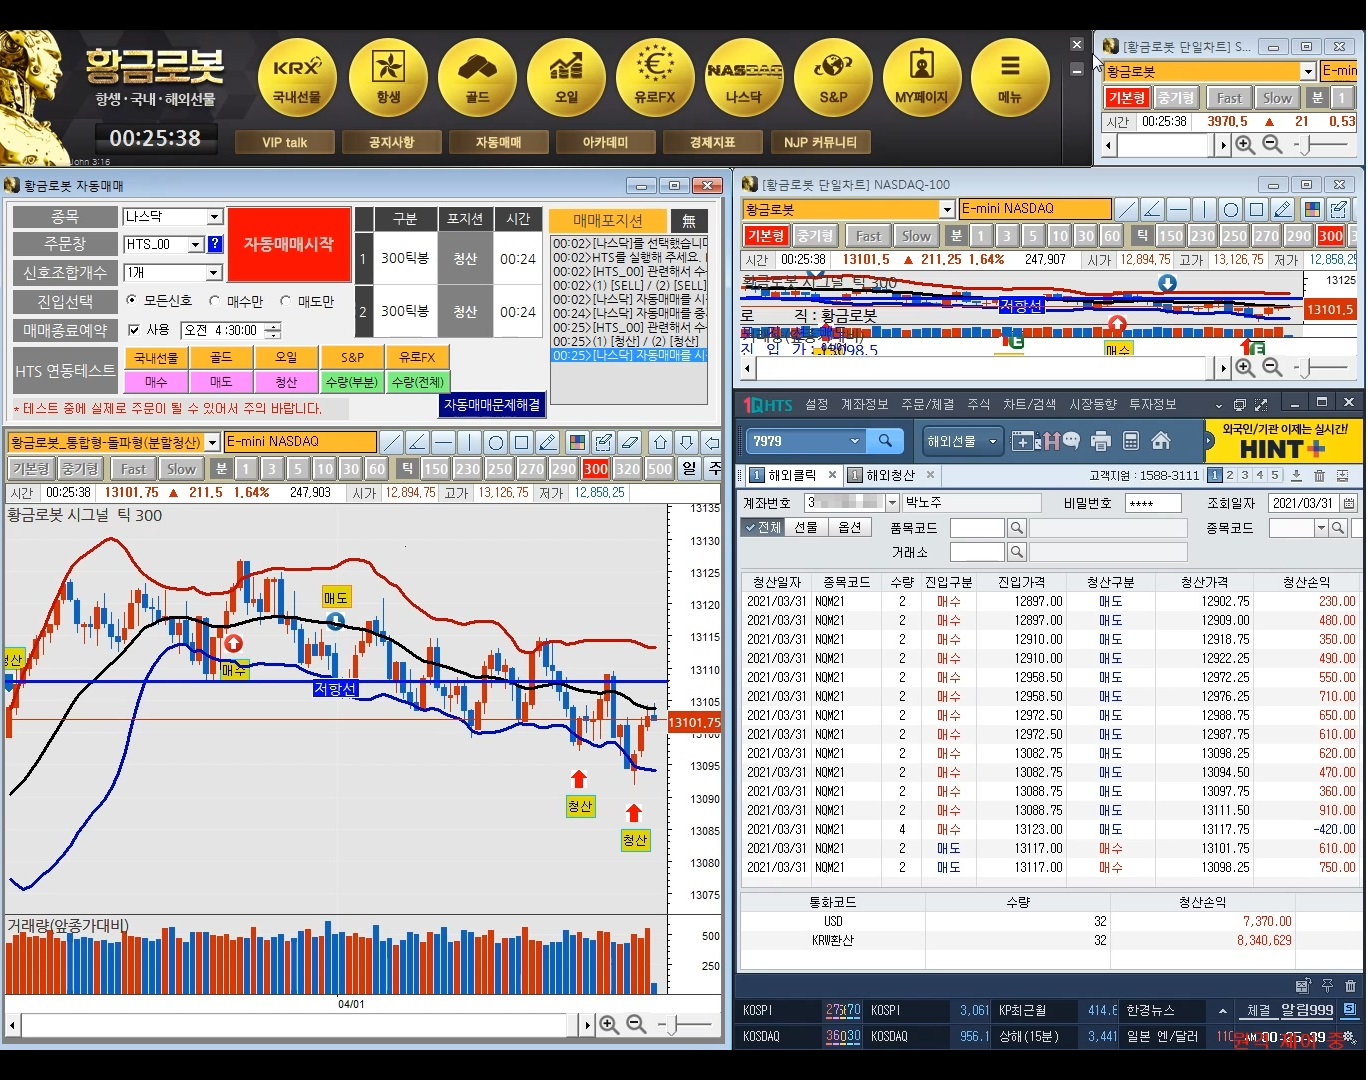Open the S&P globe coin icon
The image size is (1368, 1080).
[x=833, y=80]
